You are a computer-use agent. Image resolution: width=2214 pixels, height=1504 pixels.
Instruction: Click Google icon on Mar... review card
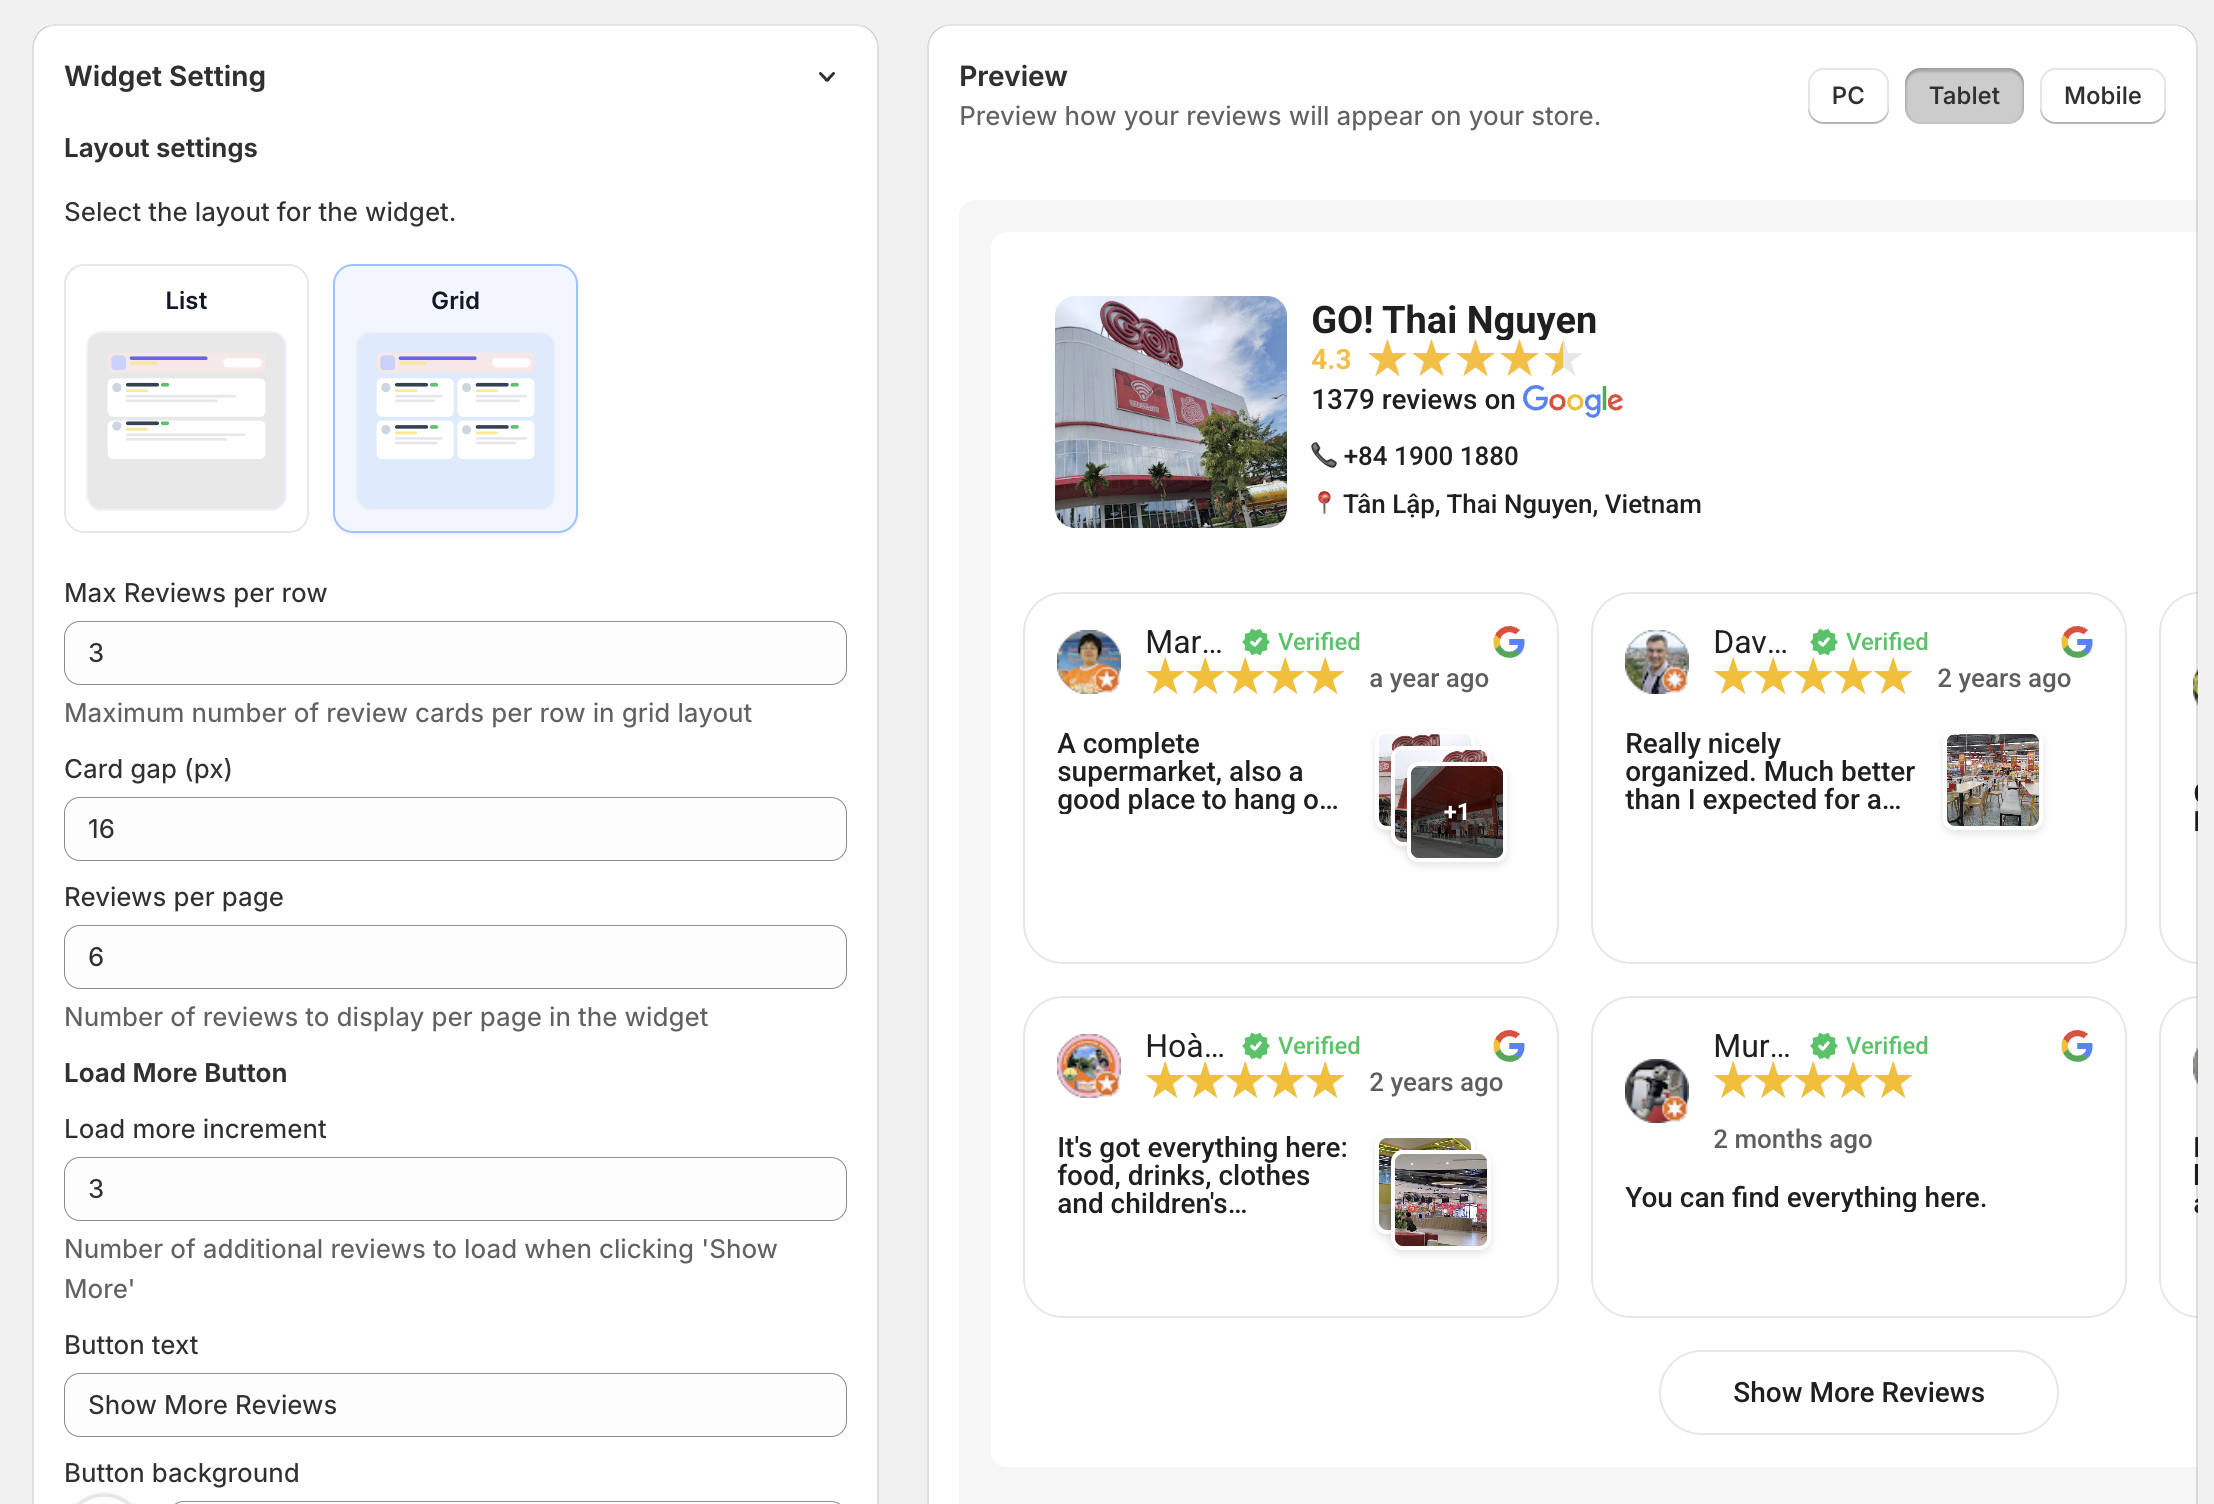[1508, 642]
